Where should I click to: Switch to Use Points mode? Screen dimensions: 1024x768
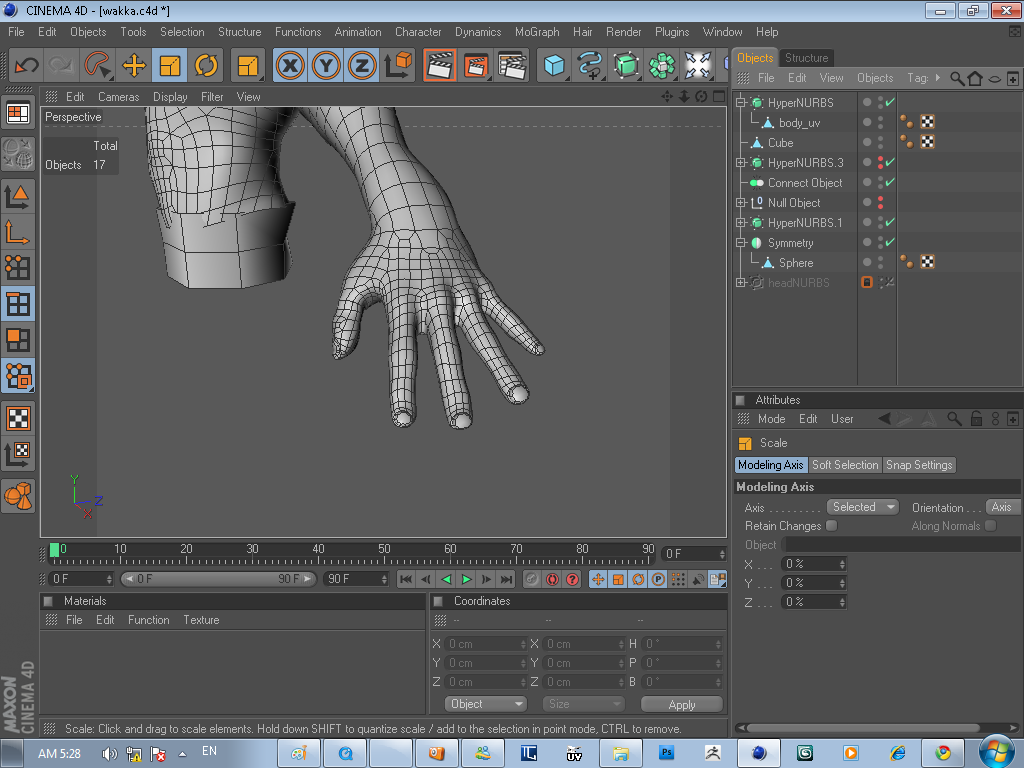(18, 267)
